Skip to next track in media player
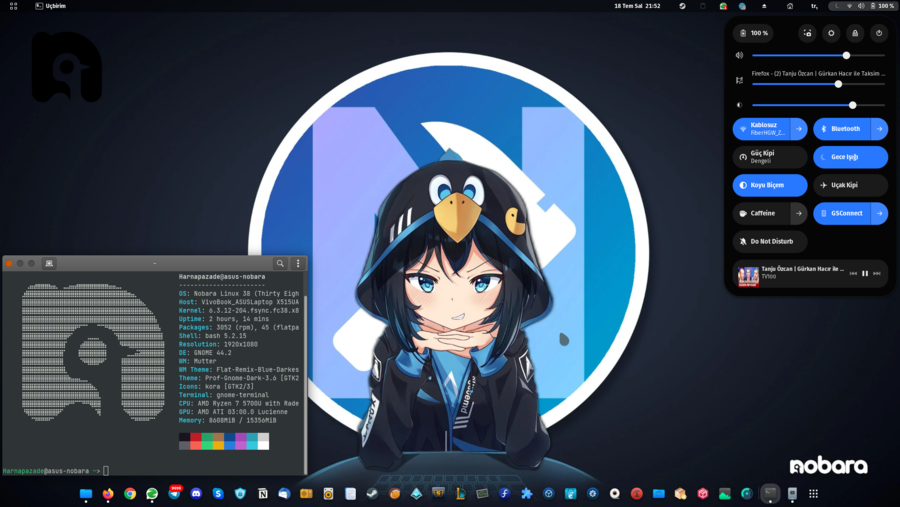 (876, 273)
